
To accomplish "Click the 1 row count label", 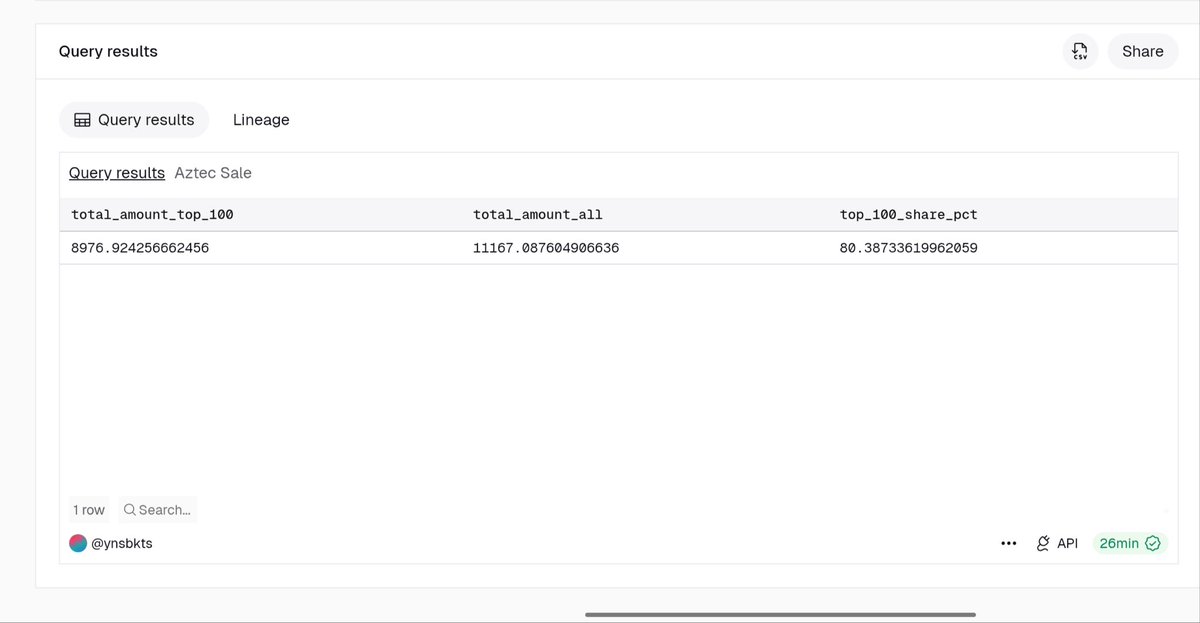I will [89, 510].
